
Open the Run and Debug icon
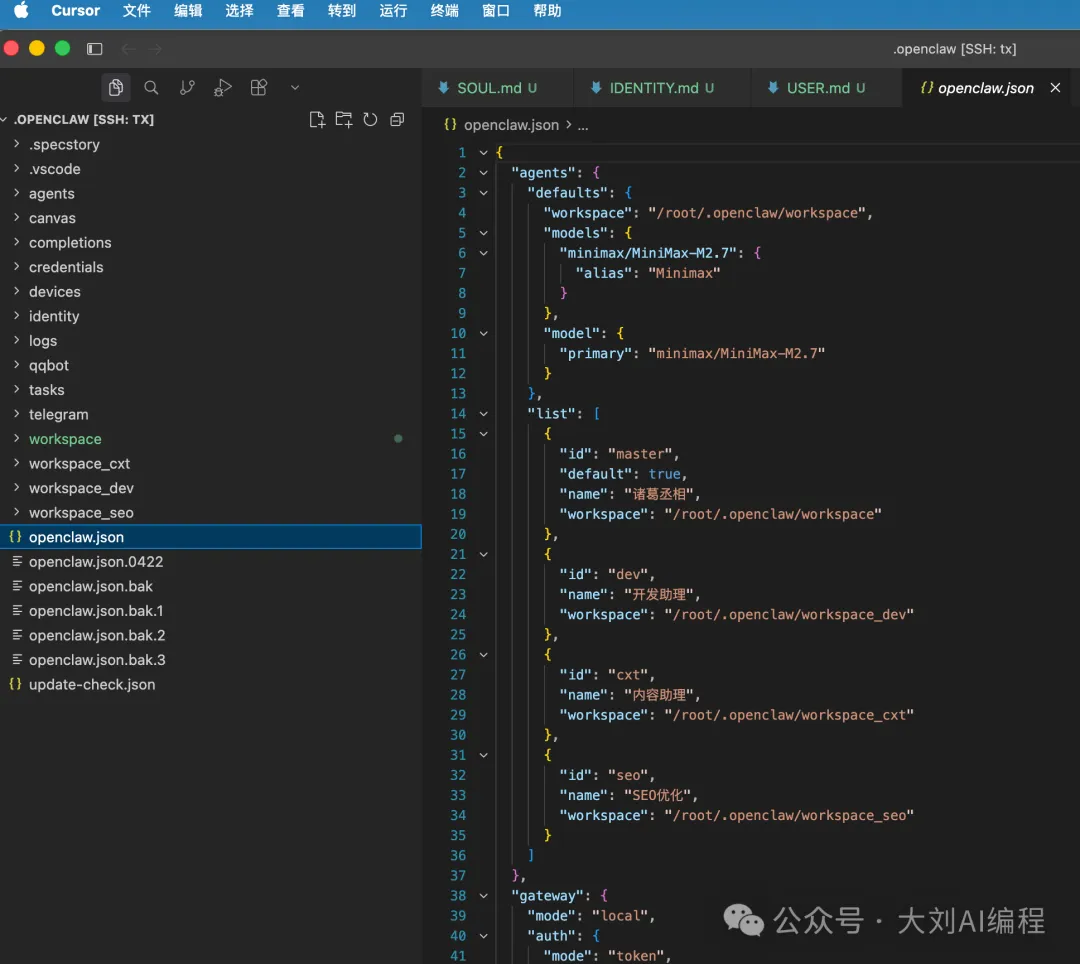pyautogui.click(x=223, y=88)
